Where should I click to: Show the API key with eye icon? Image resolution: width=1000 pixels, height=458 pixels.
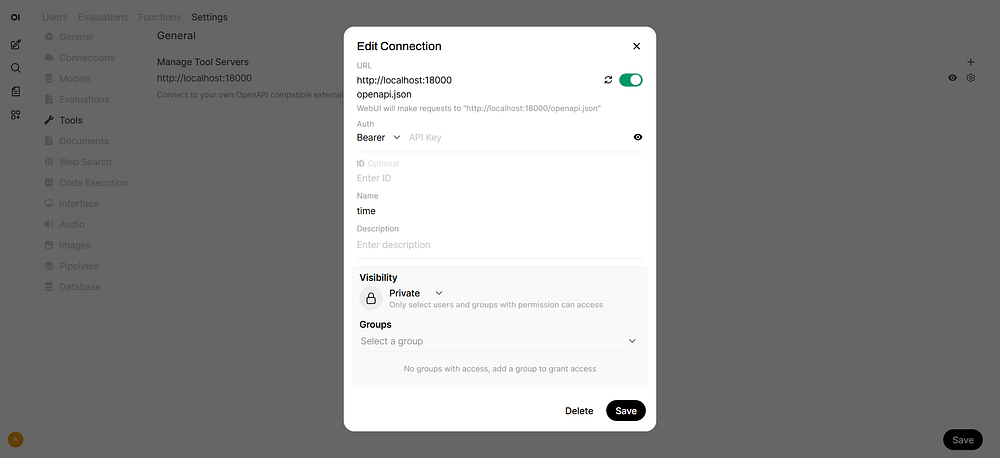[638, 137]
